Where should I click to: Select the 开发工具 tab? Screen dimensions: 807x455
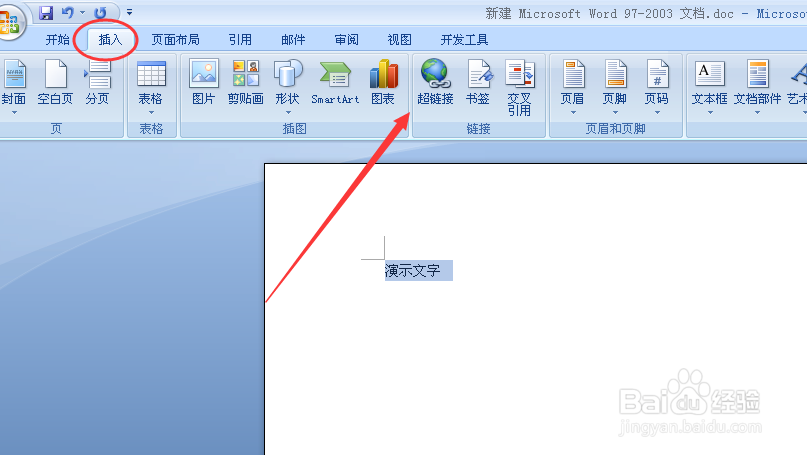(464, 40)
